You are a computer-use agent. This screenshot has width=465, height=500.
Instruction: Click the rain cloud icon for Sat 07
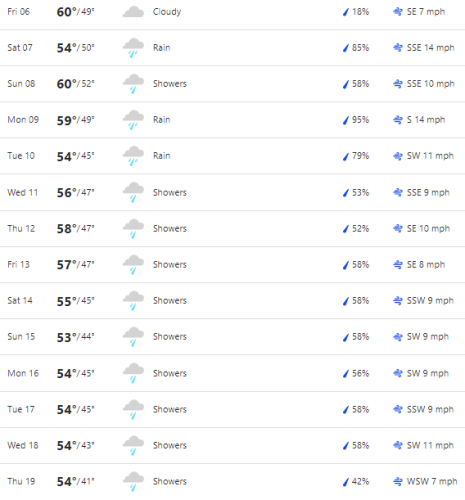[x=133, y=48]
